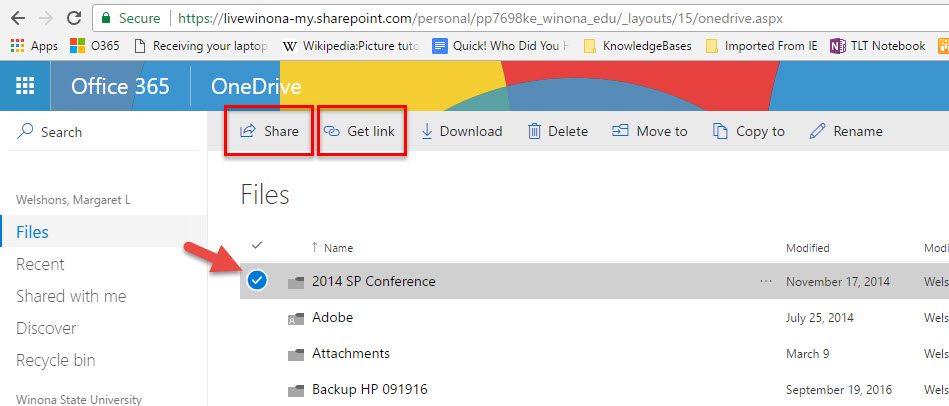Click the Get link toolbar button
Viewport: 949px width, 406px height.
(x=361, y=131)
